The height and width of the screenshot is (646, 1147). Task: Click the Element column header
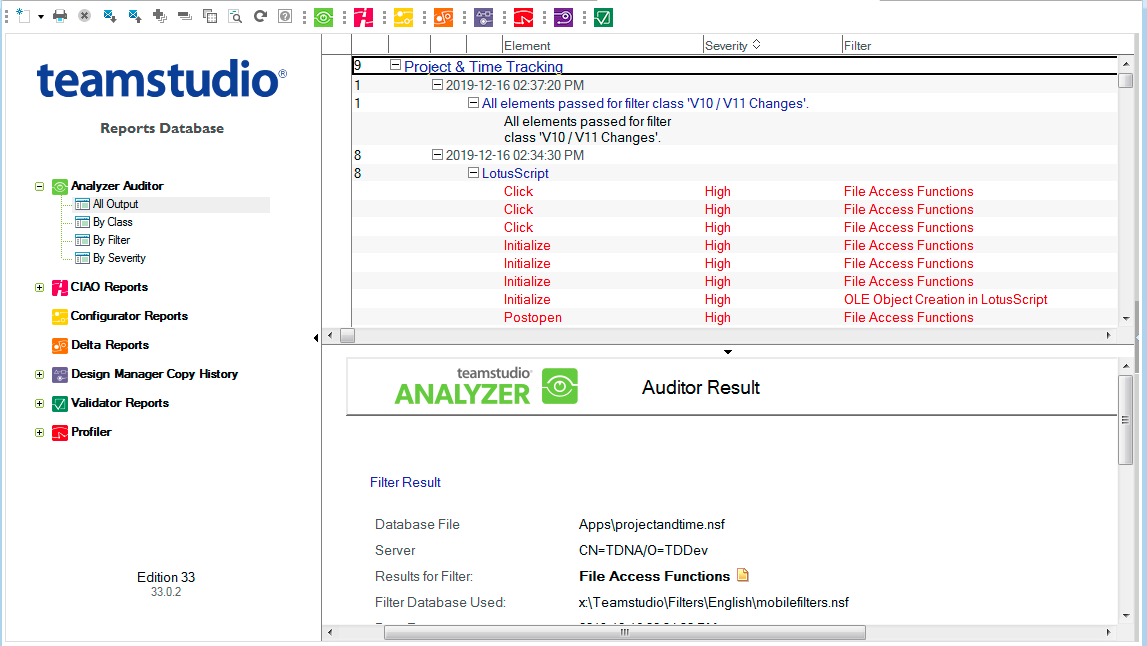point(602,45)
